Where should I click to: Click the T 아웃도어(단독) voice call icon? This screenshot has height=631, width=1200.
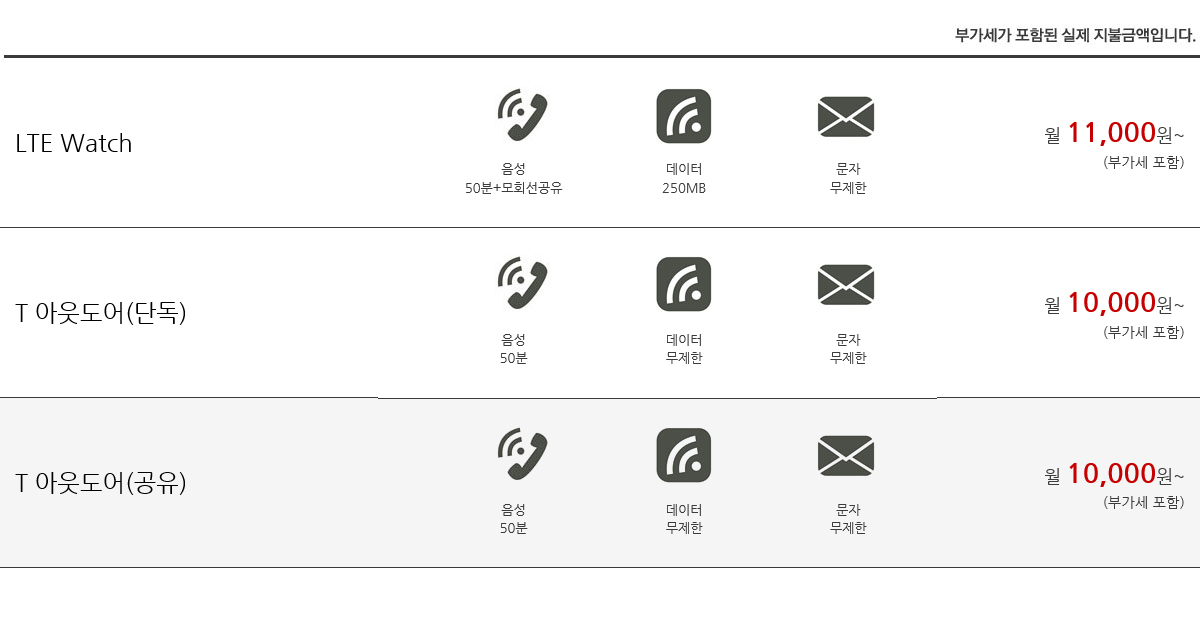click(x=522, y=284)
